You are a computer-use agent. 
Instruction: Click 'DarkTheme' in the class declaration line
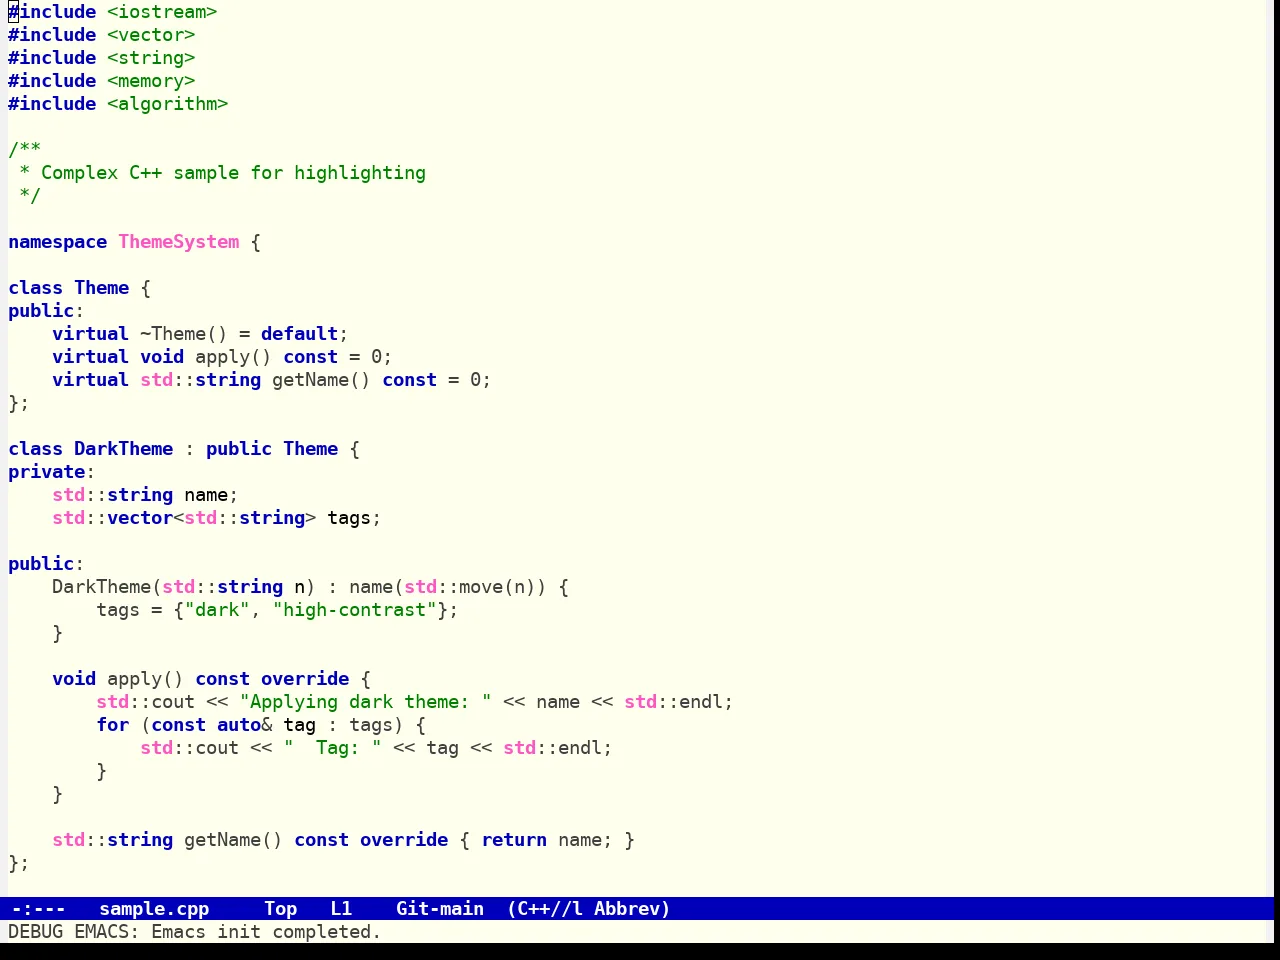123,449
